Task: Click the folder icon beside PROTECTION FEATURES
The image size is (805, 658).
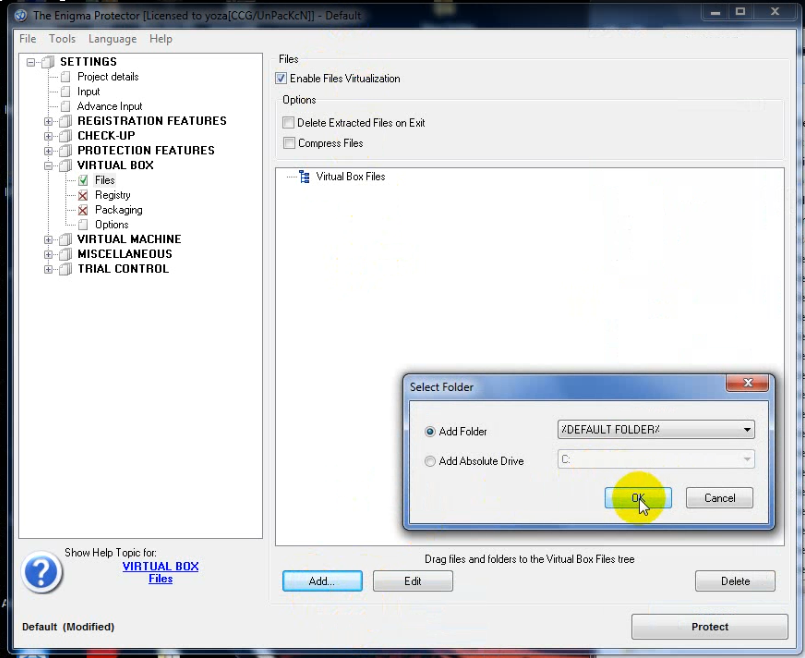Action: (66, 151)
